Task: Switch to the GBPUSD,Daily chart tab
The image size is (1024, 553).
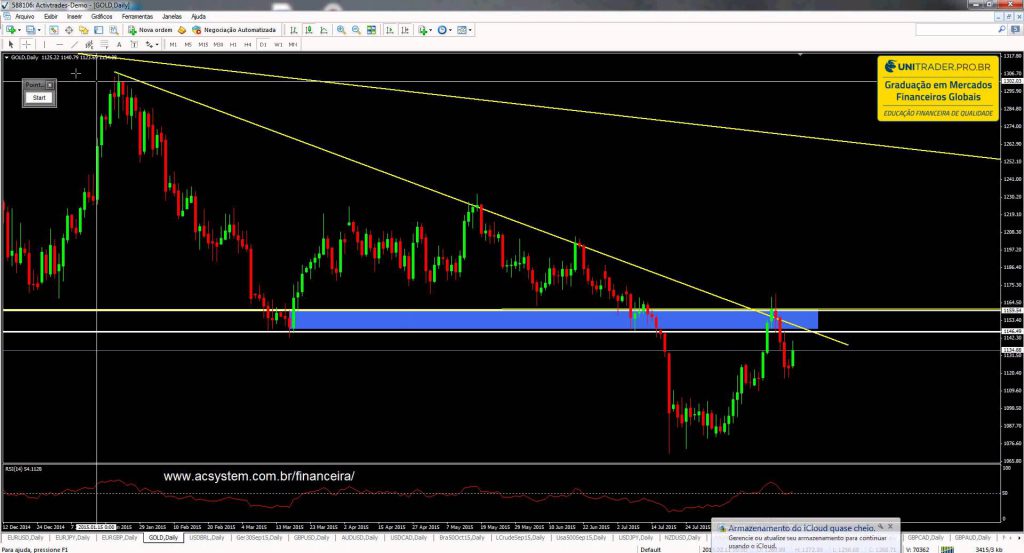Action: 311,538
